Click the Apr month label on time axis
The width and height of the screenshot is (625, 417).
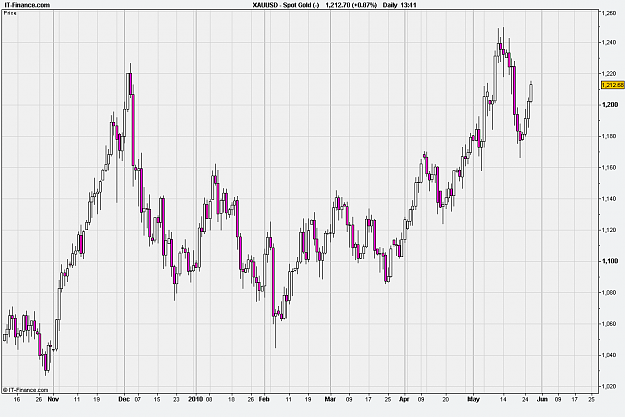tap(404, 399)
